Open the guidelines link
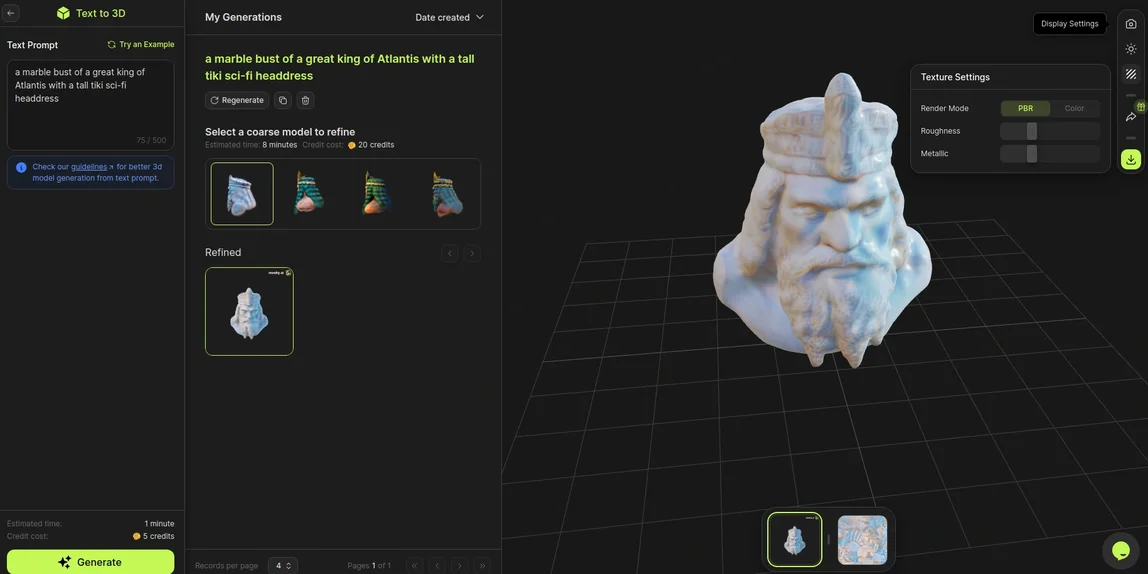The height and width of the screenshot is (574, 1148). tap(89, 167)
